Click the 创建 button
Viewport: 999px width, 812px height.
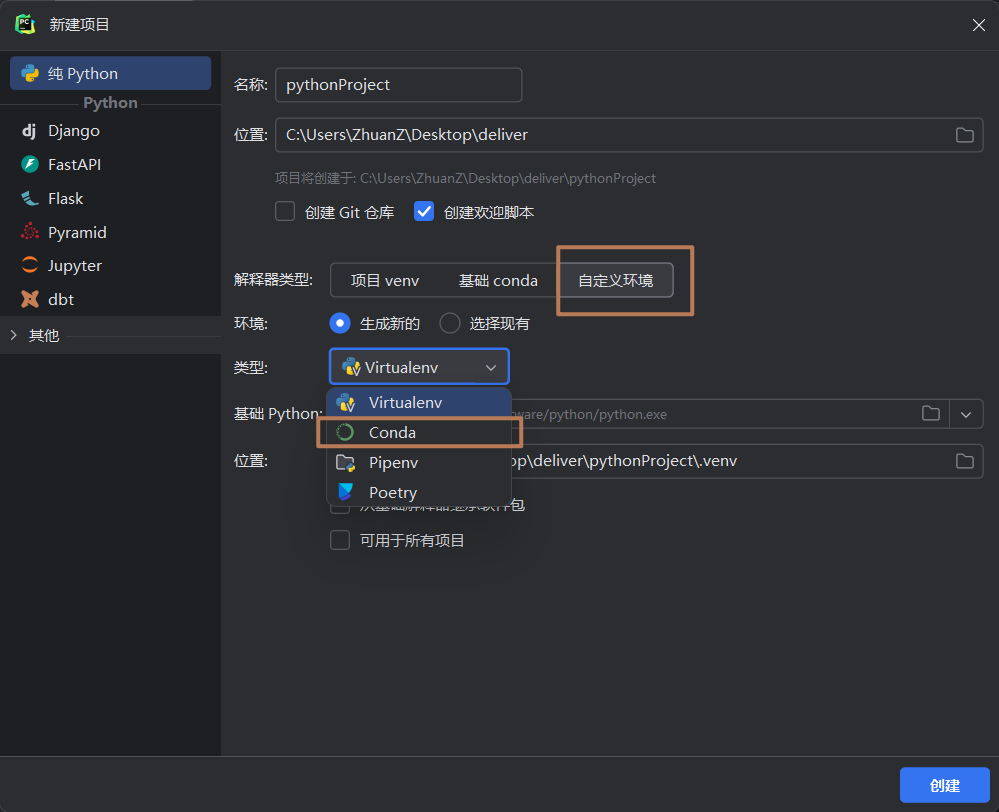point(944,785)
